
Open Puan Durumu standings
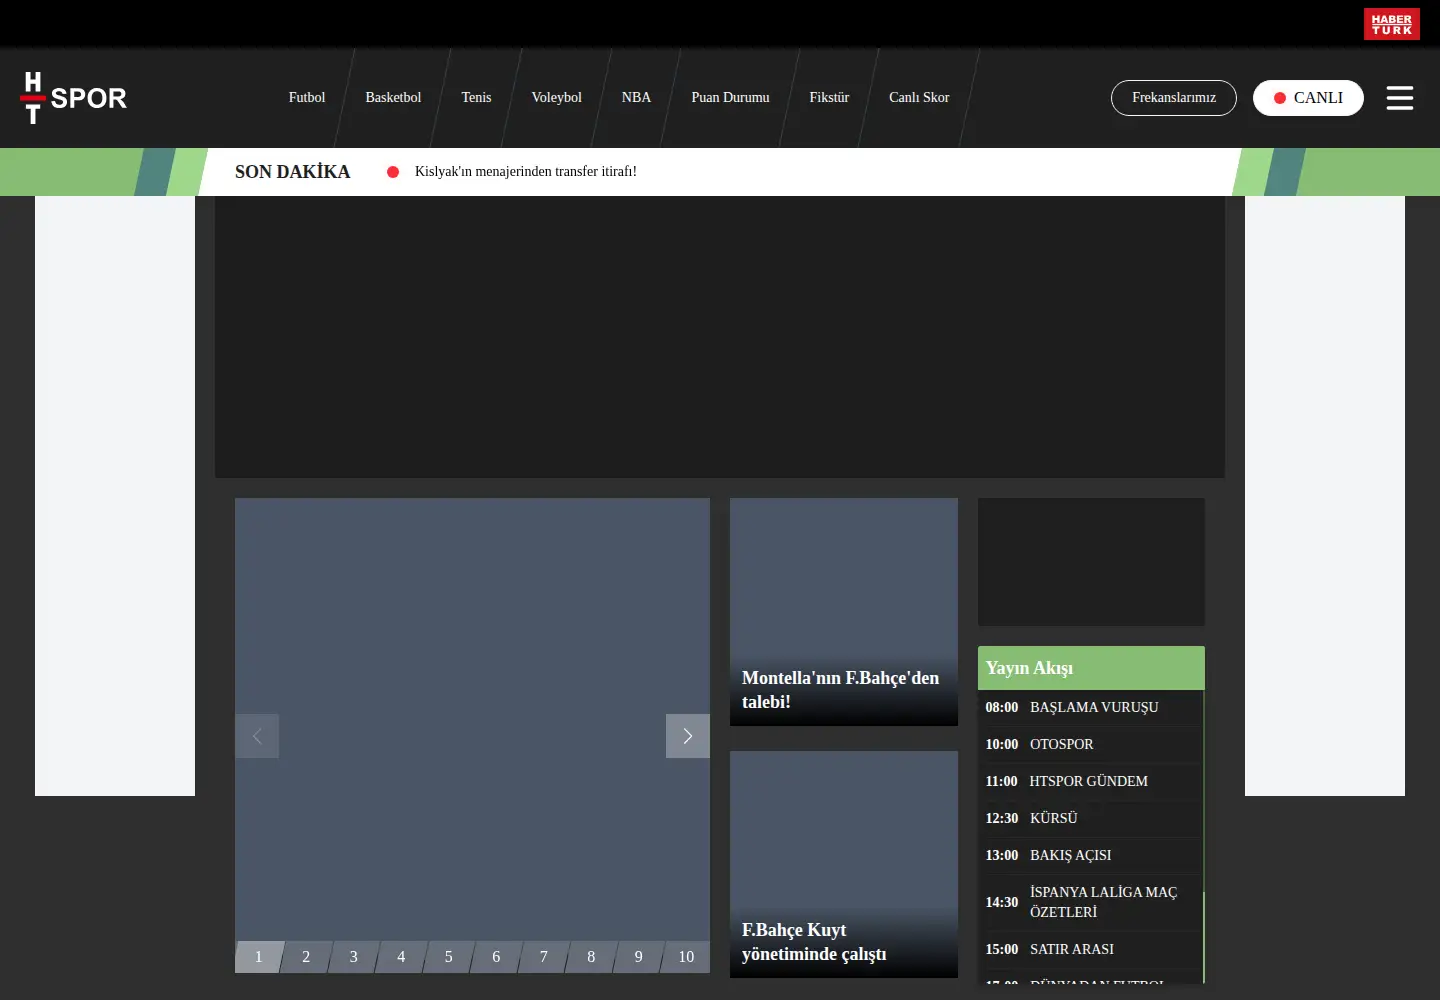point(730,97)
